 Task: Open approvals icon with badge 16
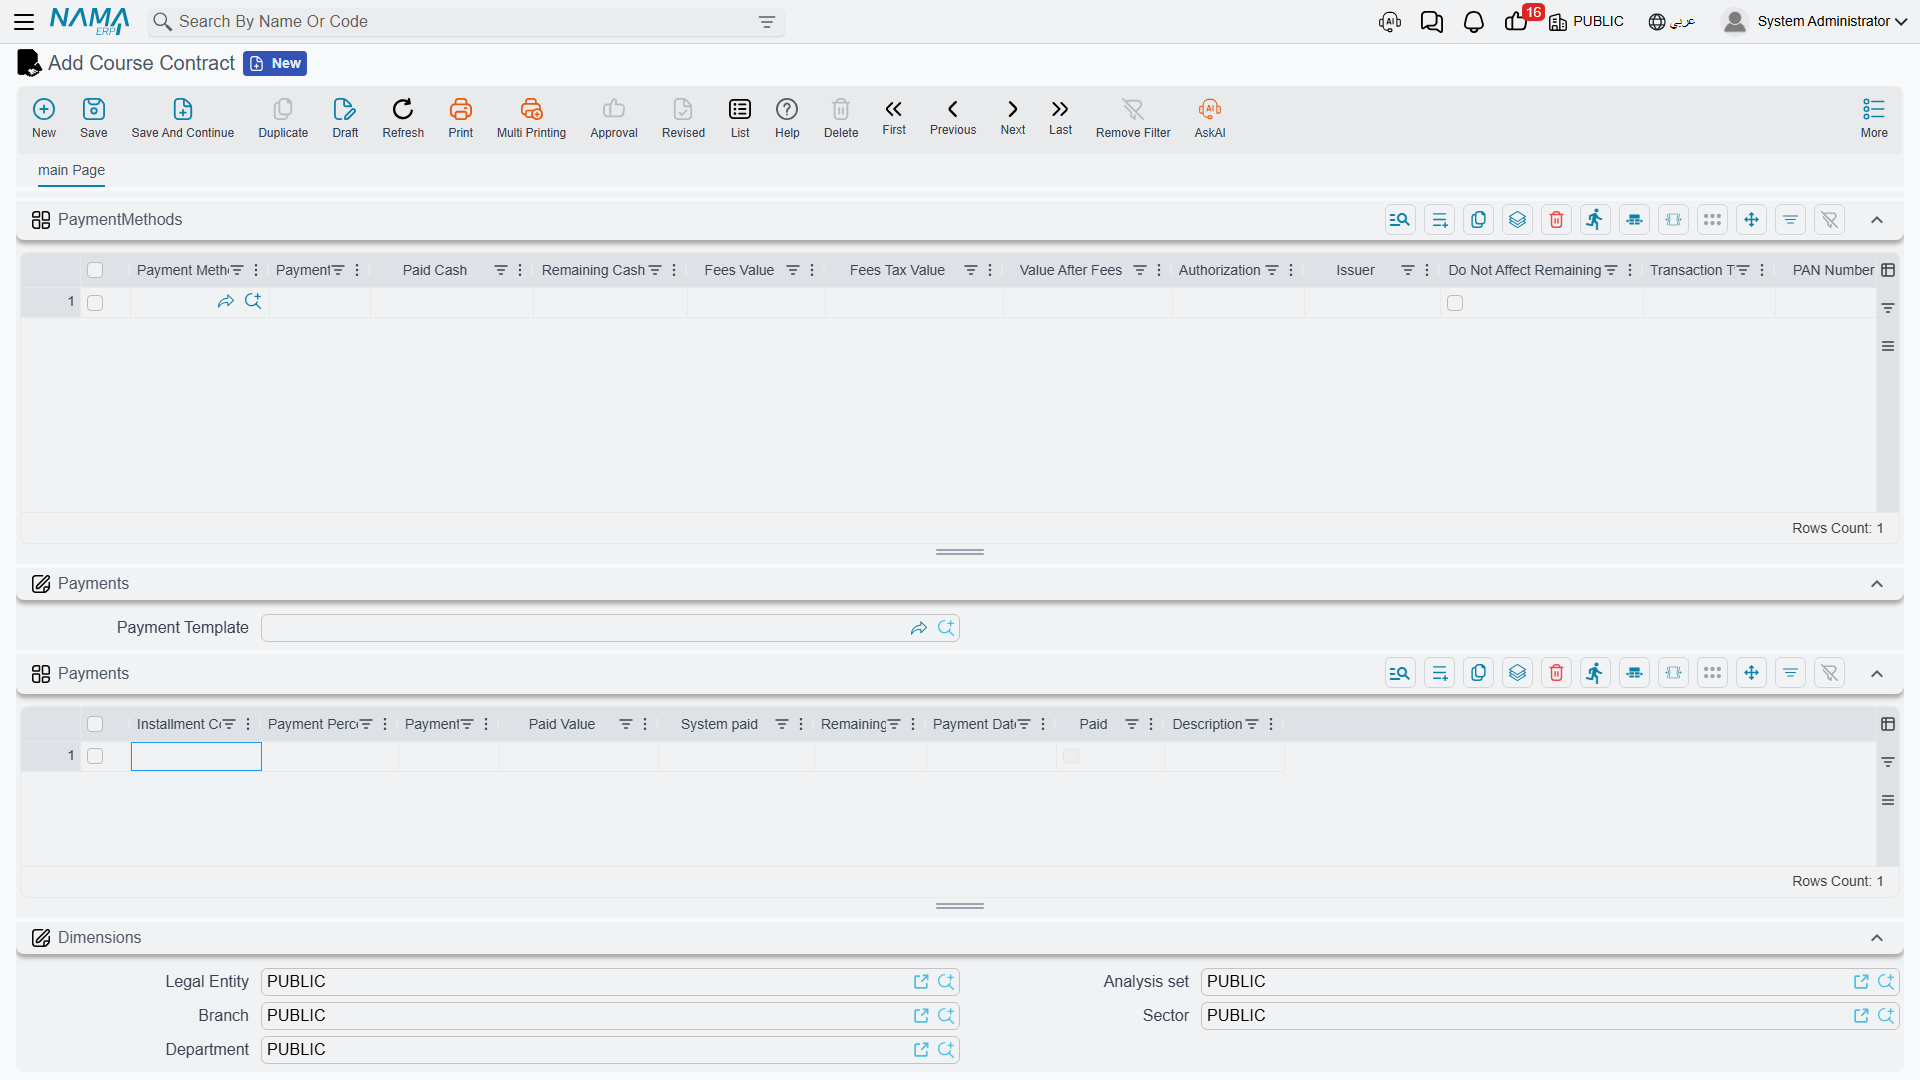point(1516,22)
